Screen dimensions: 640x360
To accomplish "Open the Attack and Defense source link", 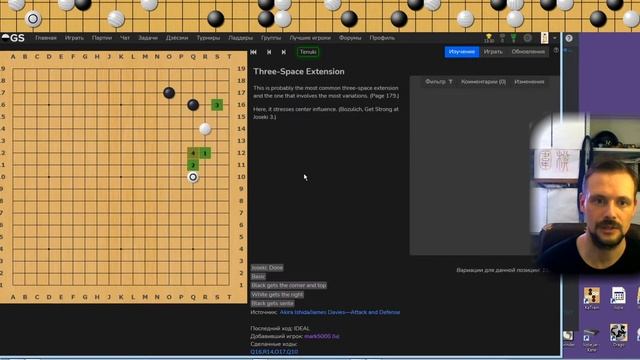I will point(340,312).
